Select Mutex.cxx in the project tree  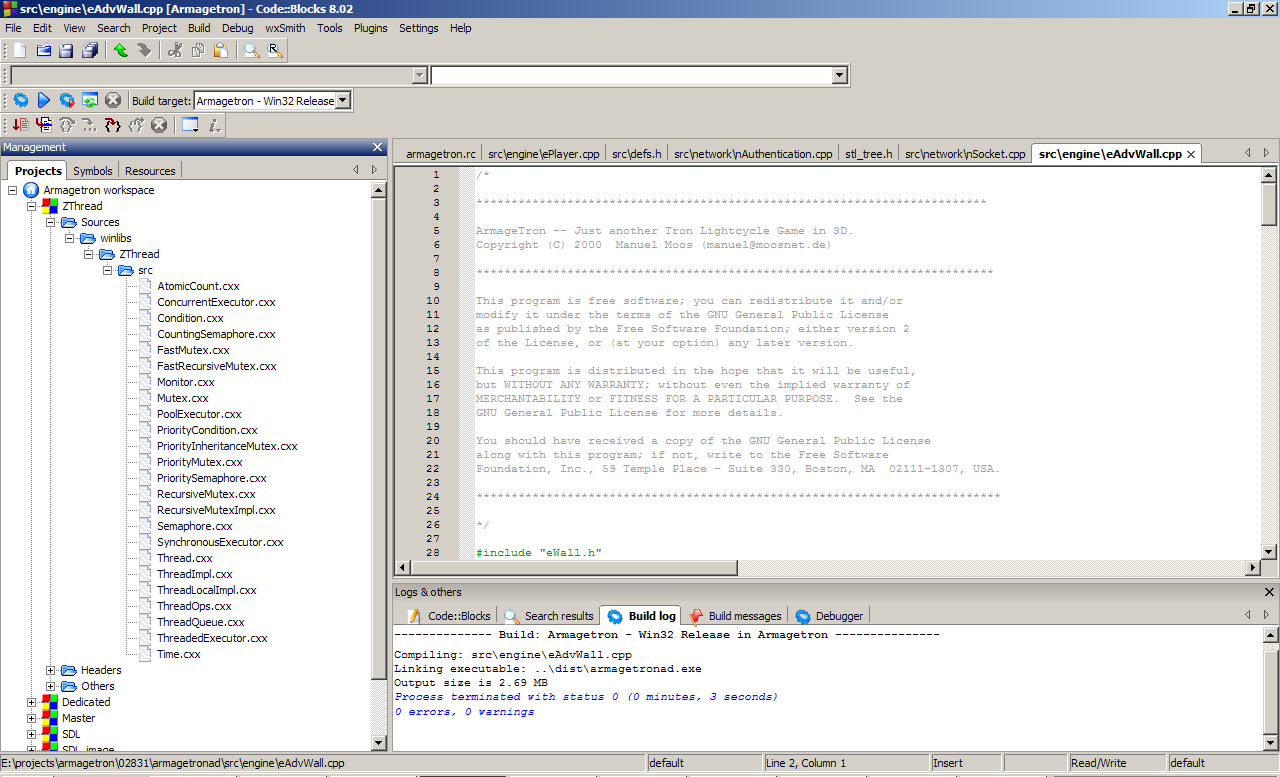(x=182, y=398)
